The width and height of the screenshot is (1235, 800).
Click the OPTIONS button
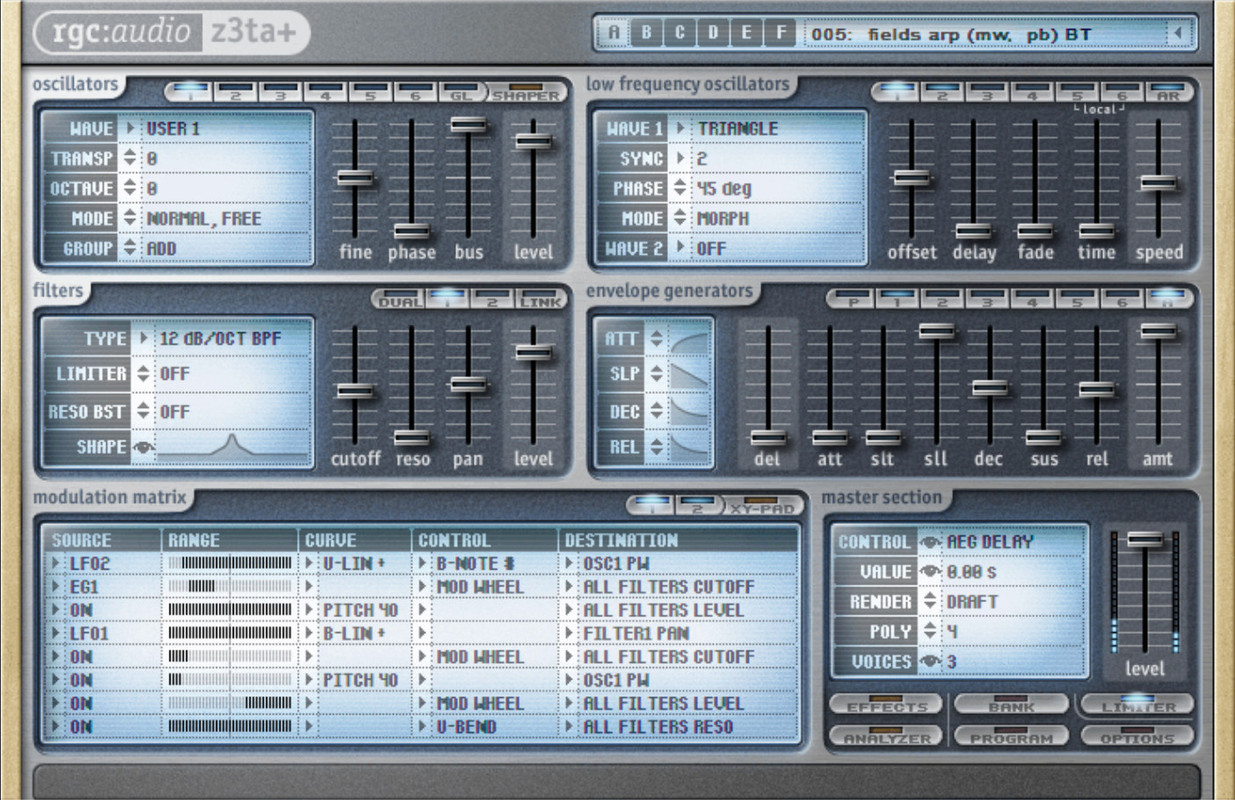pyautogui.click(x=1137, y=737)
